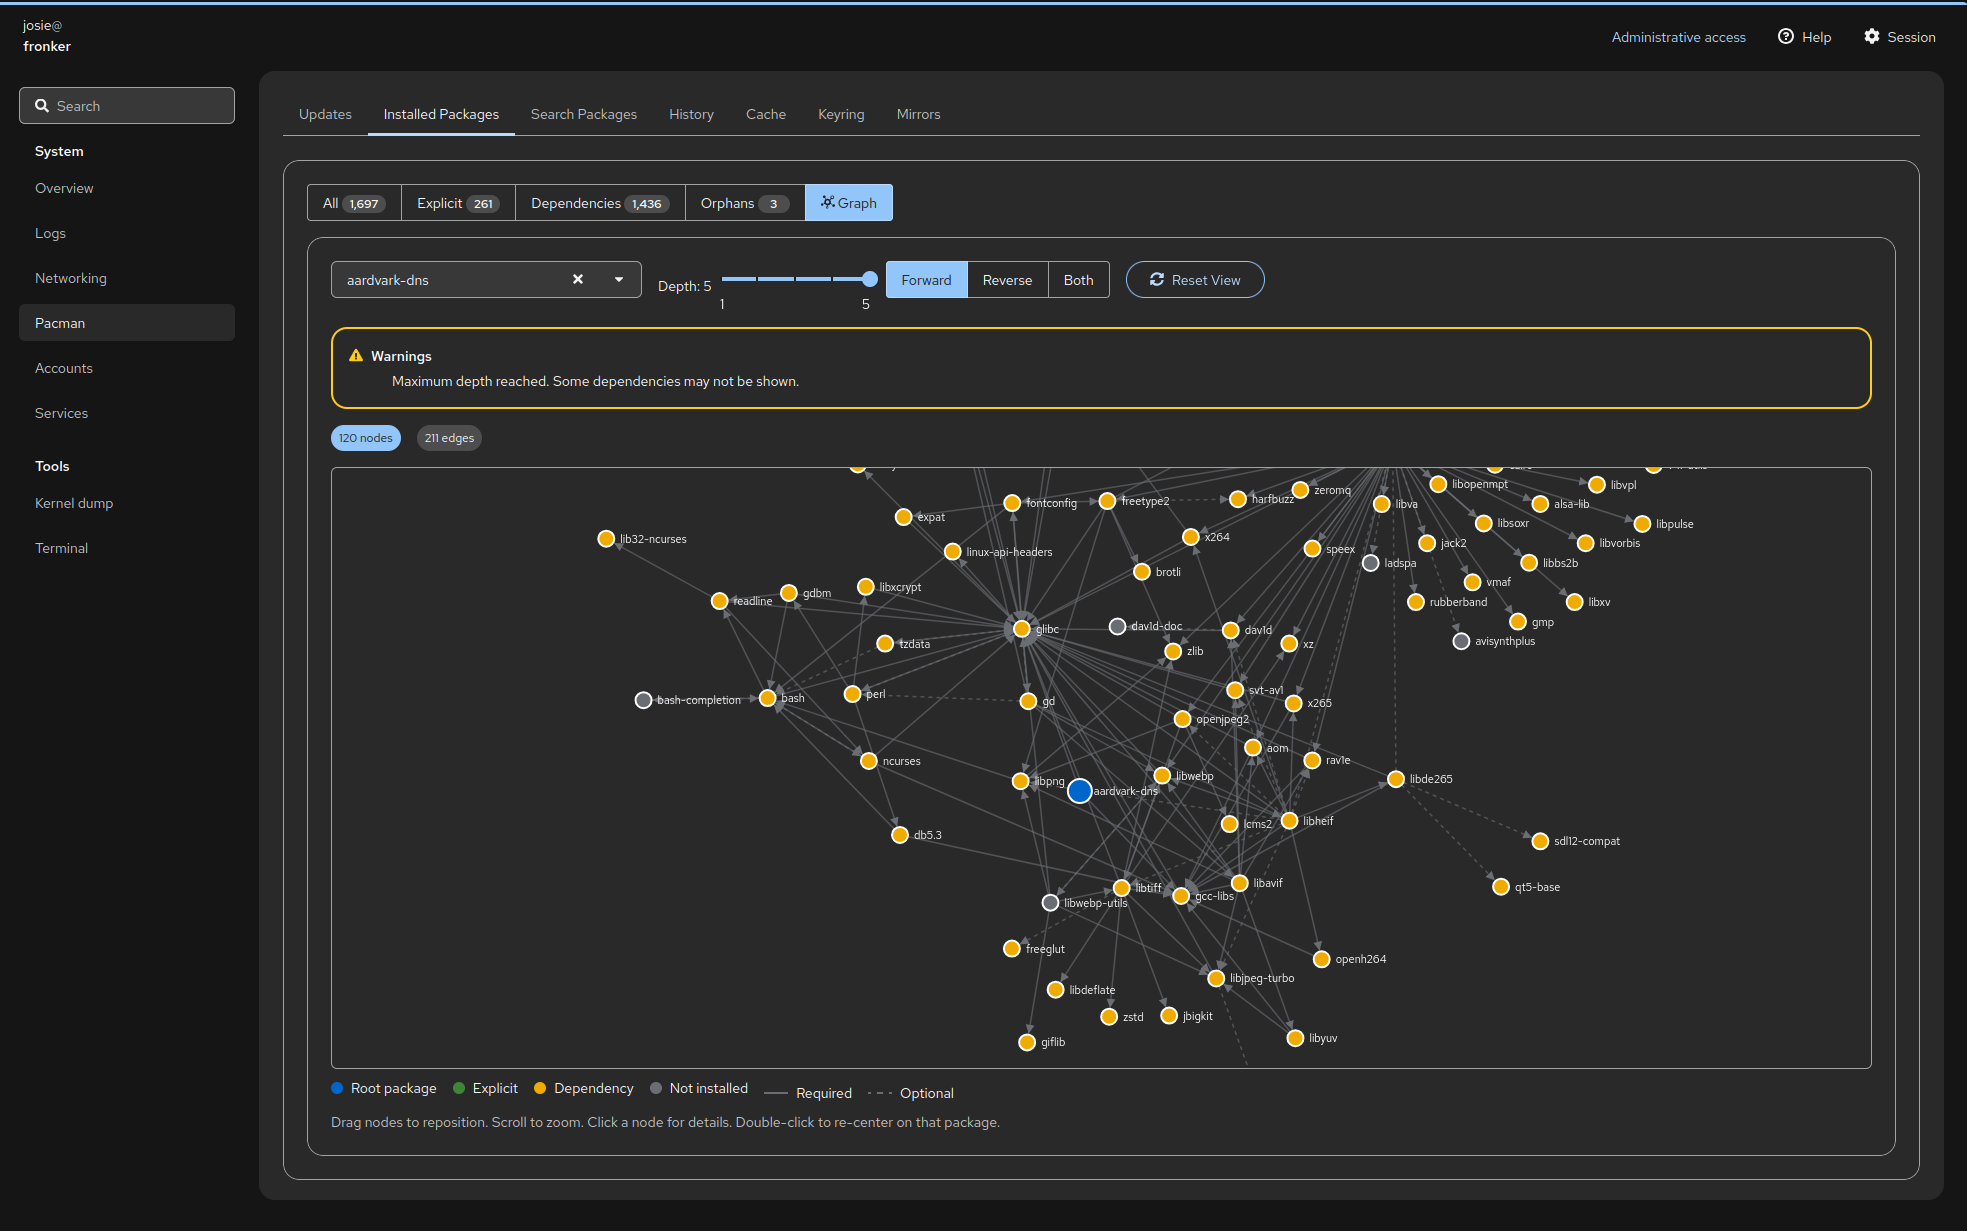Click the qt5-base node
This screenshot has height=1231, width=1967.
1501,887
